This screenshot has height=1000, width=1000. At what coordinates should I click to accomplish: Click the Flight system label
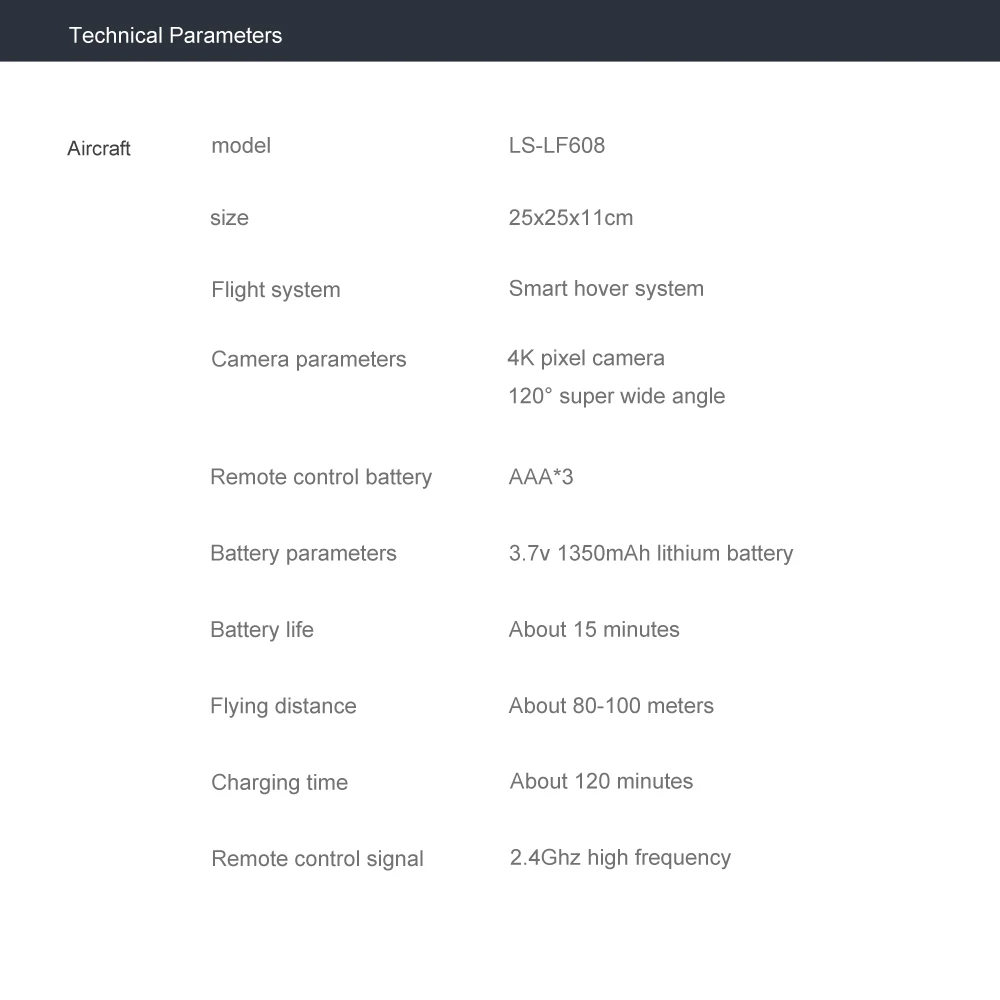275,290
